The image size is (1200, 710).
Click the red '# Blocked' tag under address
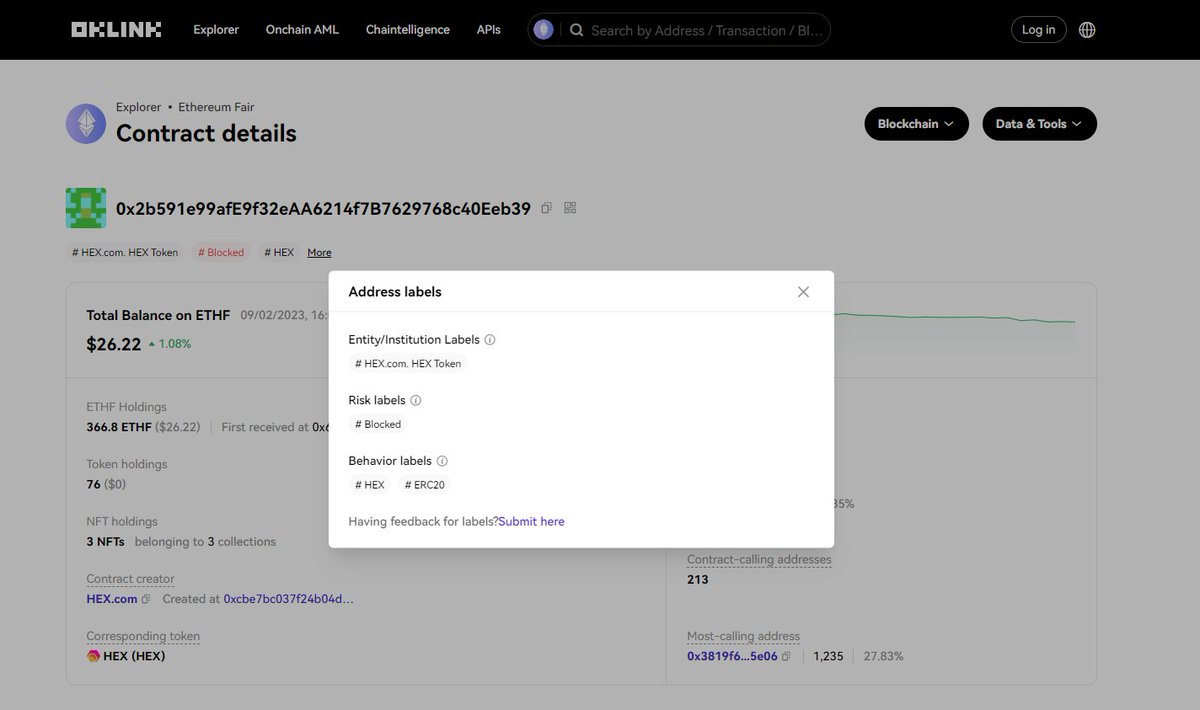point(221,252)
